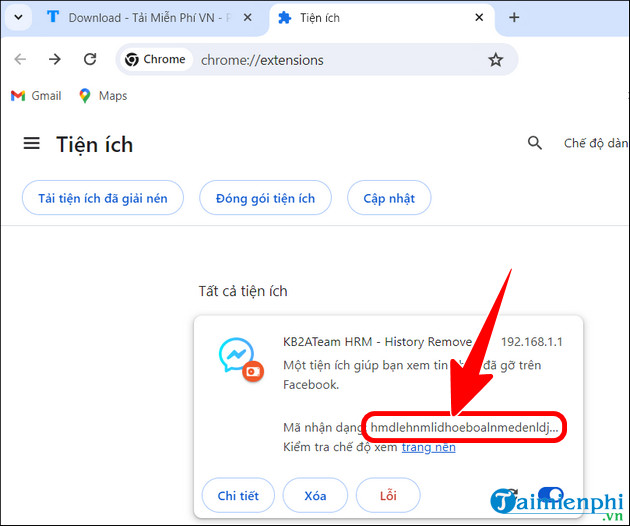Switch to the Download - Tải Miễn Phí VN tab
Screen dimensions: 630x526
point(149,18)
